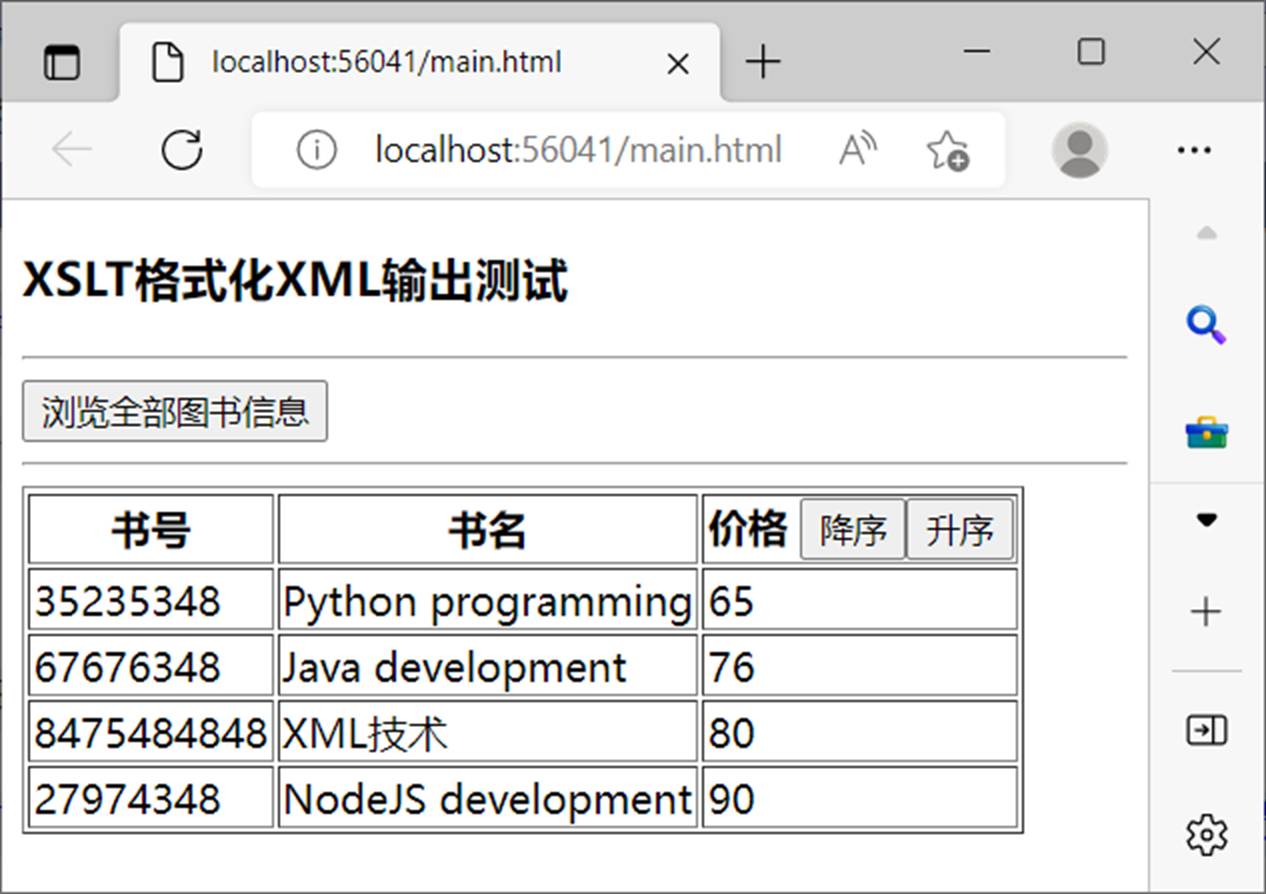1266x894 pixels.
Task: Expand the sidebar down arrow
Action: coord(1206,520)
